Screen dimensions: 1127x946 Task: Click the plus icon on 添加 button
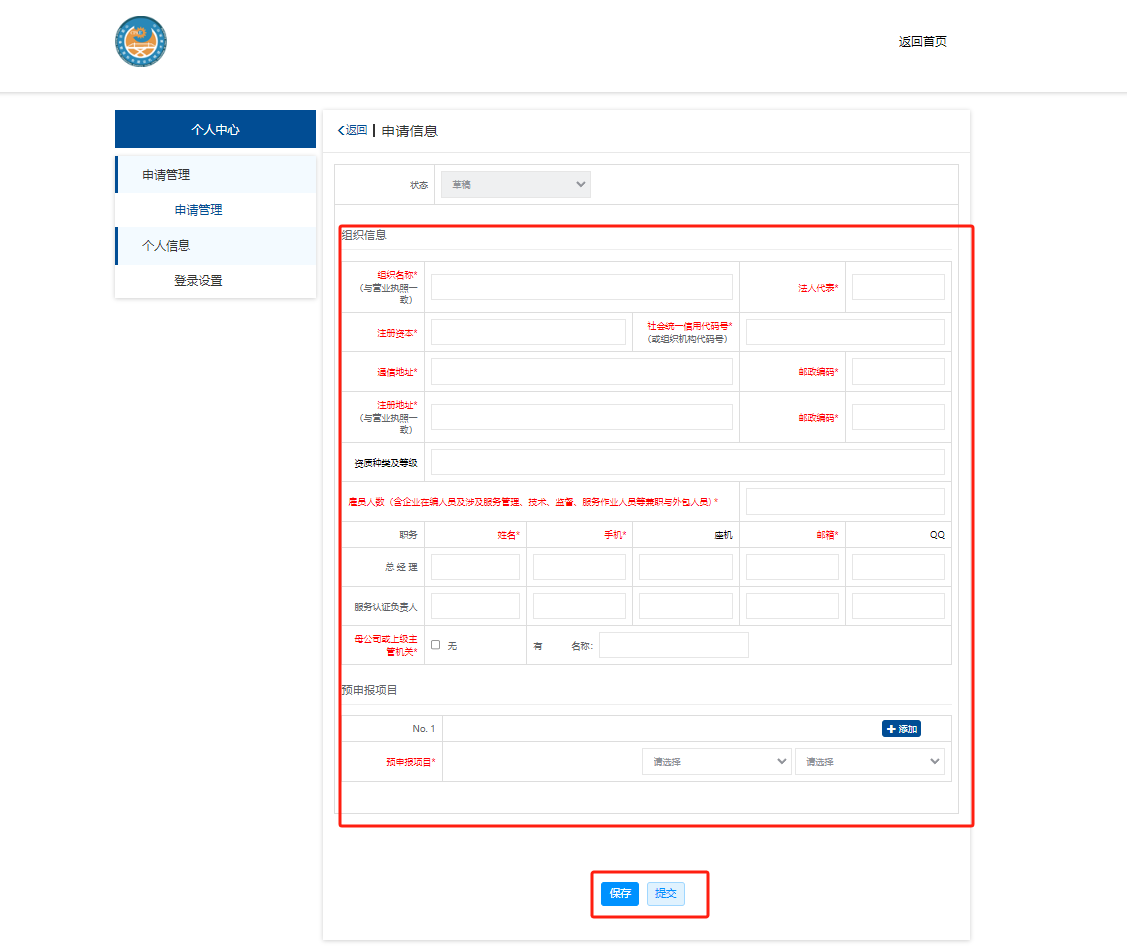point(891,729)
